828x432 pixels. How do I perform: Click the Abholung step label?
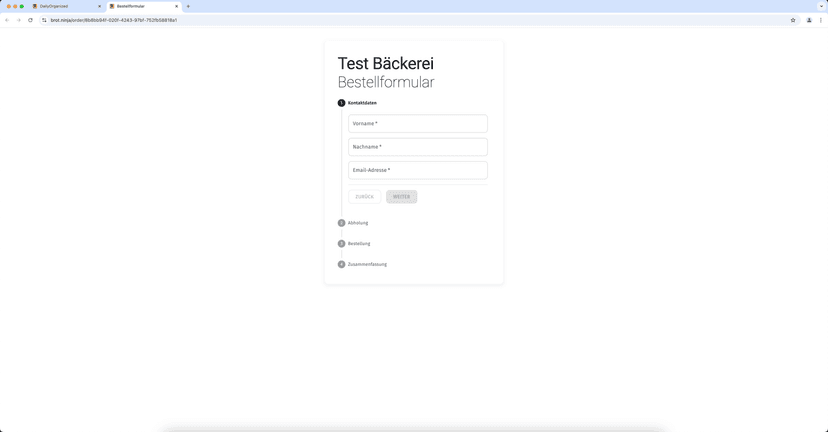[x=358, y=223]
